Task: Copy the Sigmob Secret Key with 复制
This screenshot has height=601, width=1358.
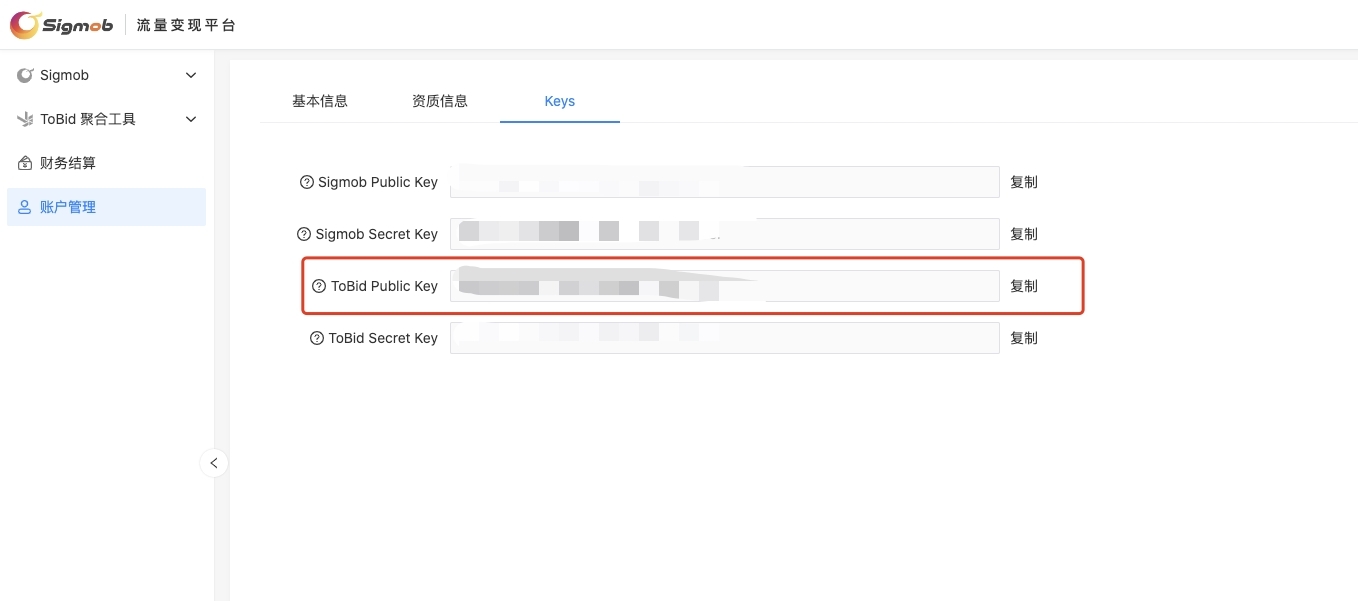Action: [1024, 234]
